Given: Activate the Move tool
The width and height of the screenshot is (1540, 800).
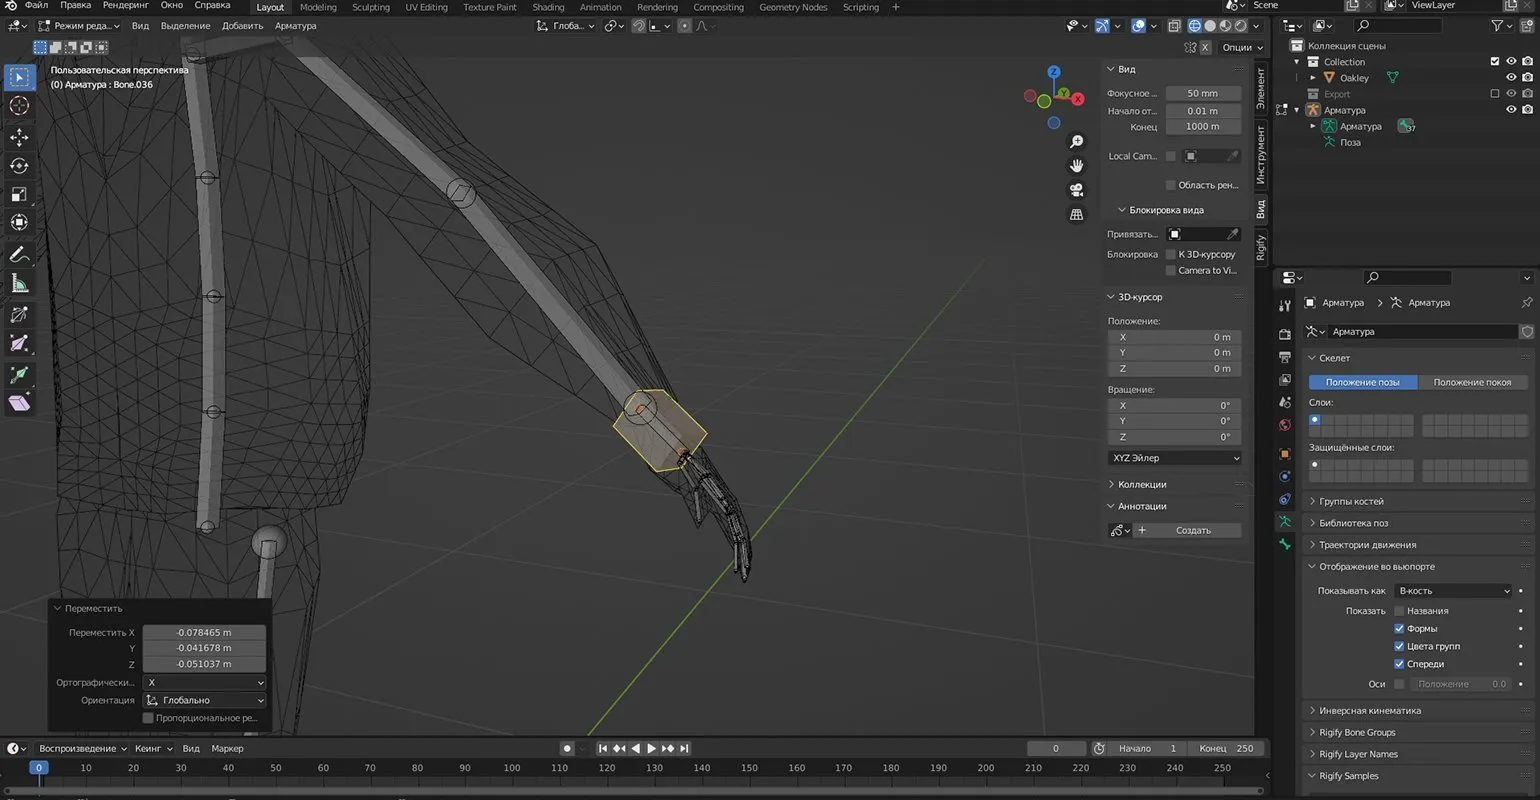Looking at the screenshot, I should pyautogui.click(x=19, y=136).
